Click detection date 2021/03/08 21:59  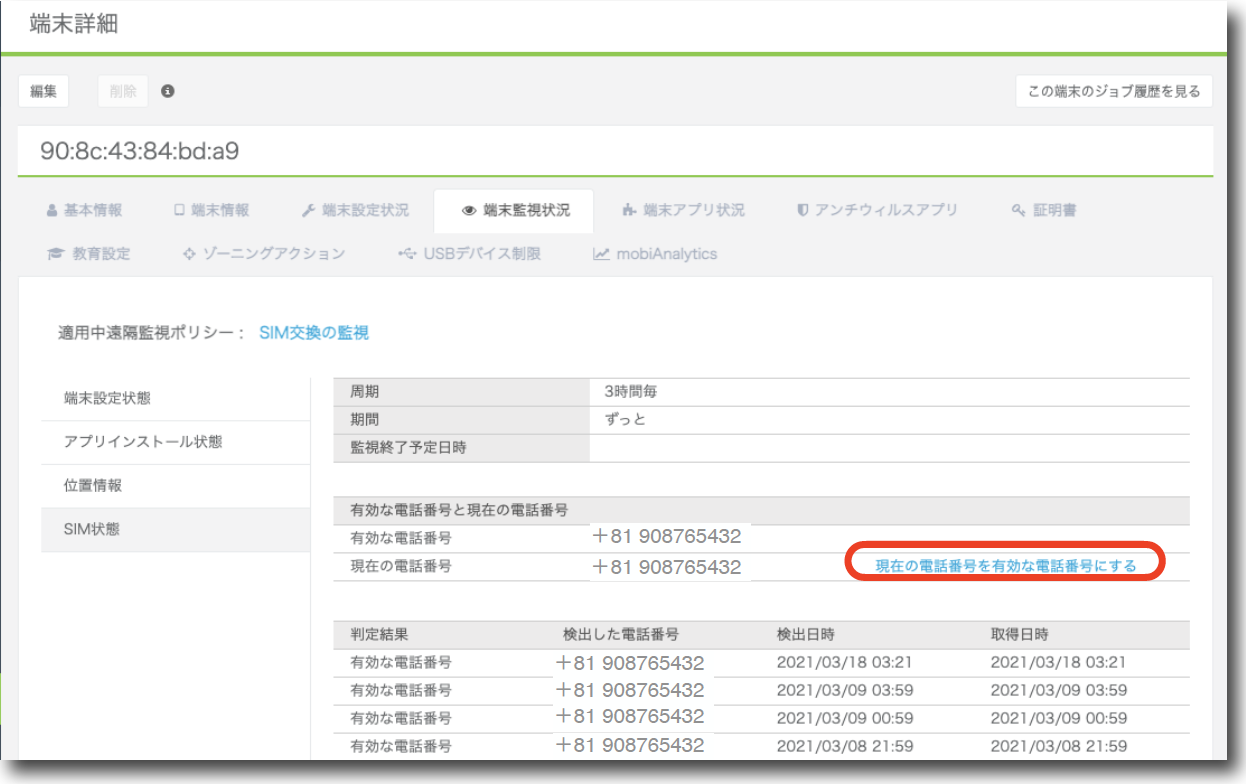(x=845, y=746)
